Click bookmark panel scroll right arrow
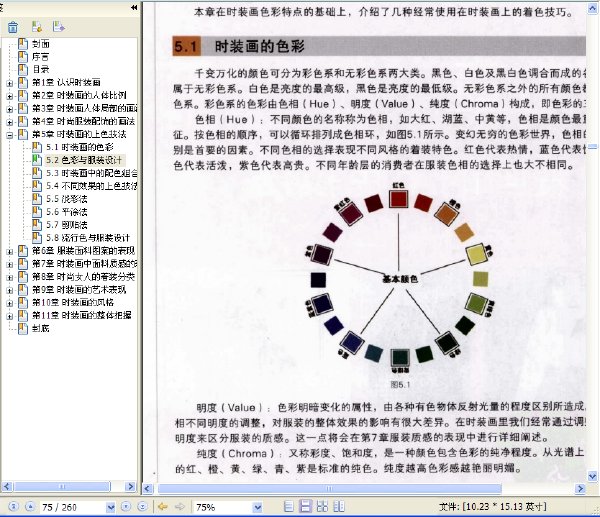Viewport: 600px width, 517px height. tap(130, 487)
